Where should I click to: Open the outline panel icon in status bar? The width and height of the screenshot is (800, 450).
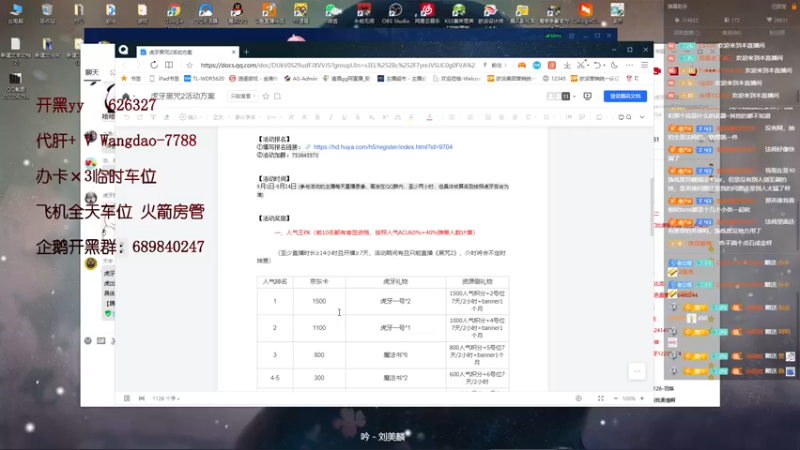coord(127,398)
